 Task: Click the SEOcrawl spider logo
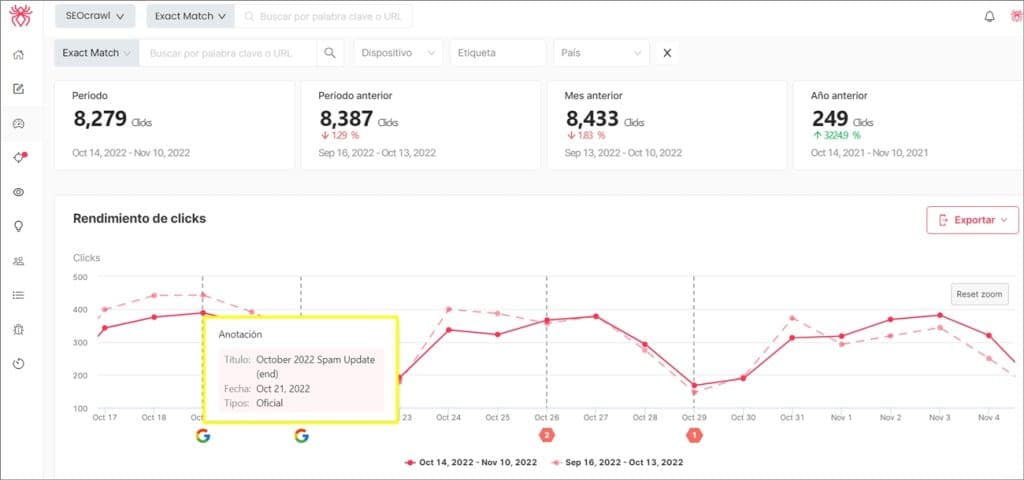[20, 16]
